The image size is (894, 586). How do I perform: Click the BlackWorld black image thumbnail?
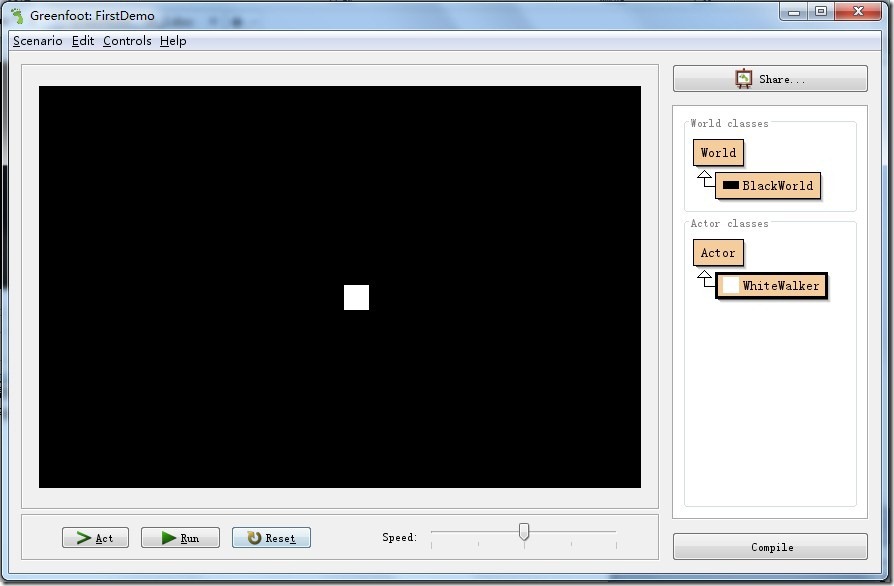click(730, 185)
